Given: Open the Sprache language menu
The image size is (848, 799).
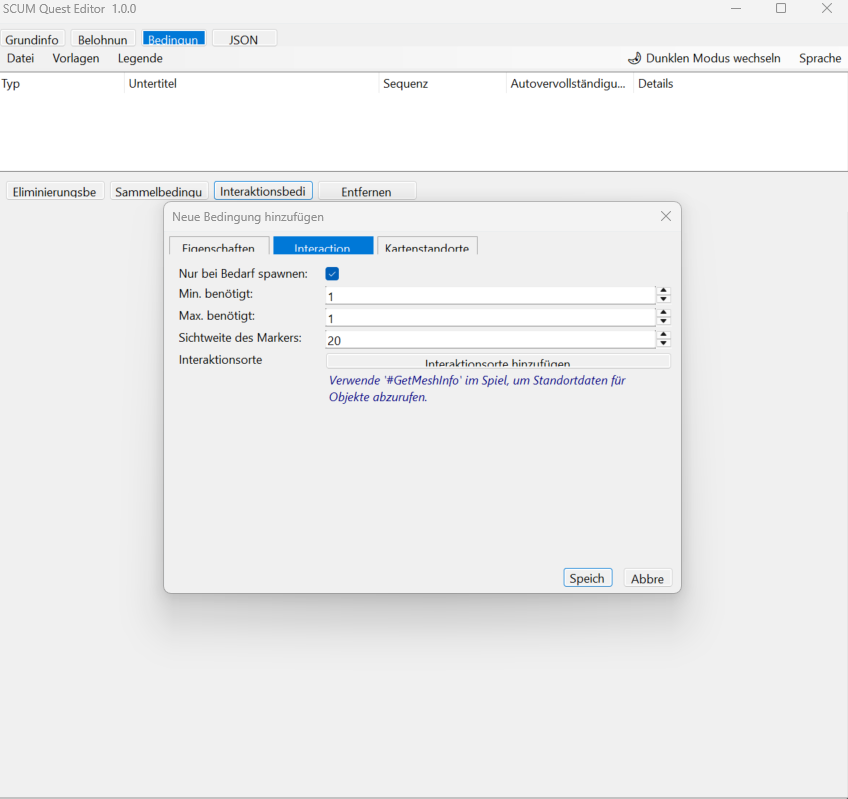Looking at the screenshot, I should 819,58.
